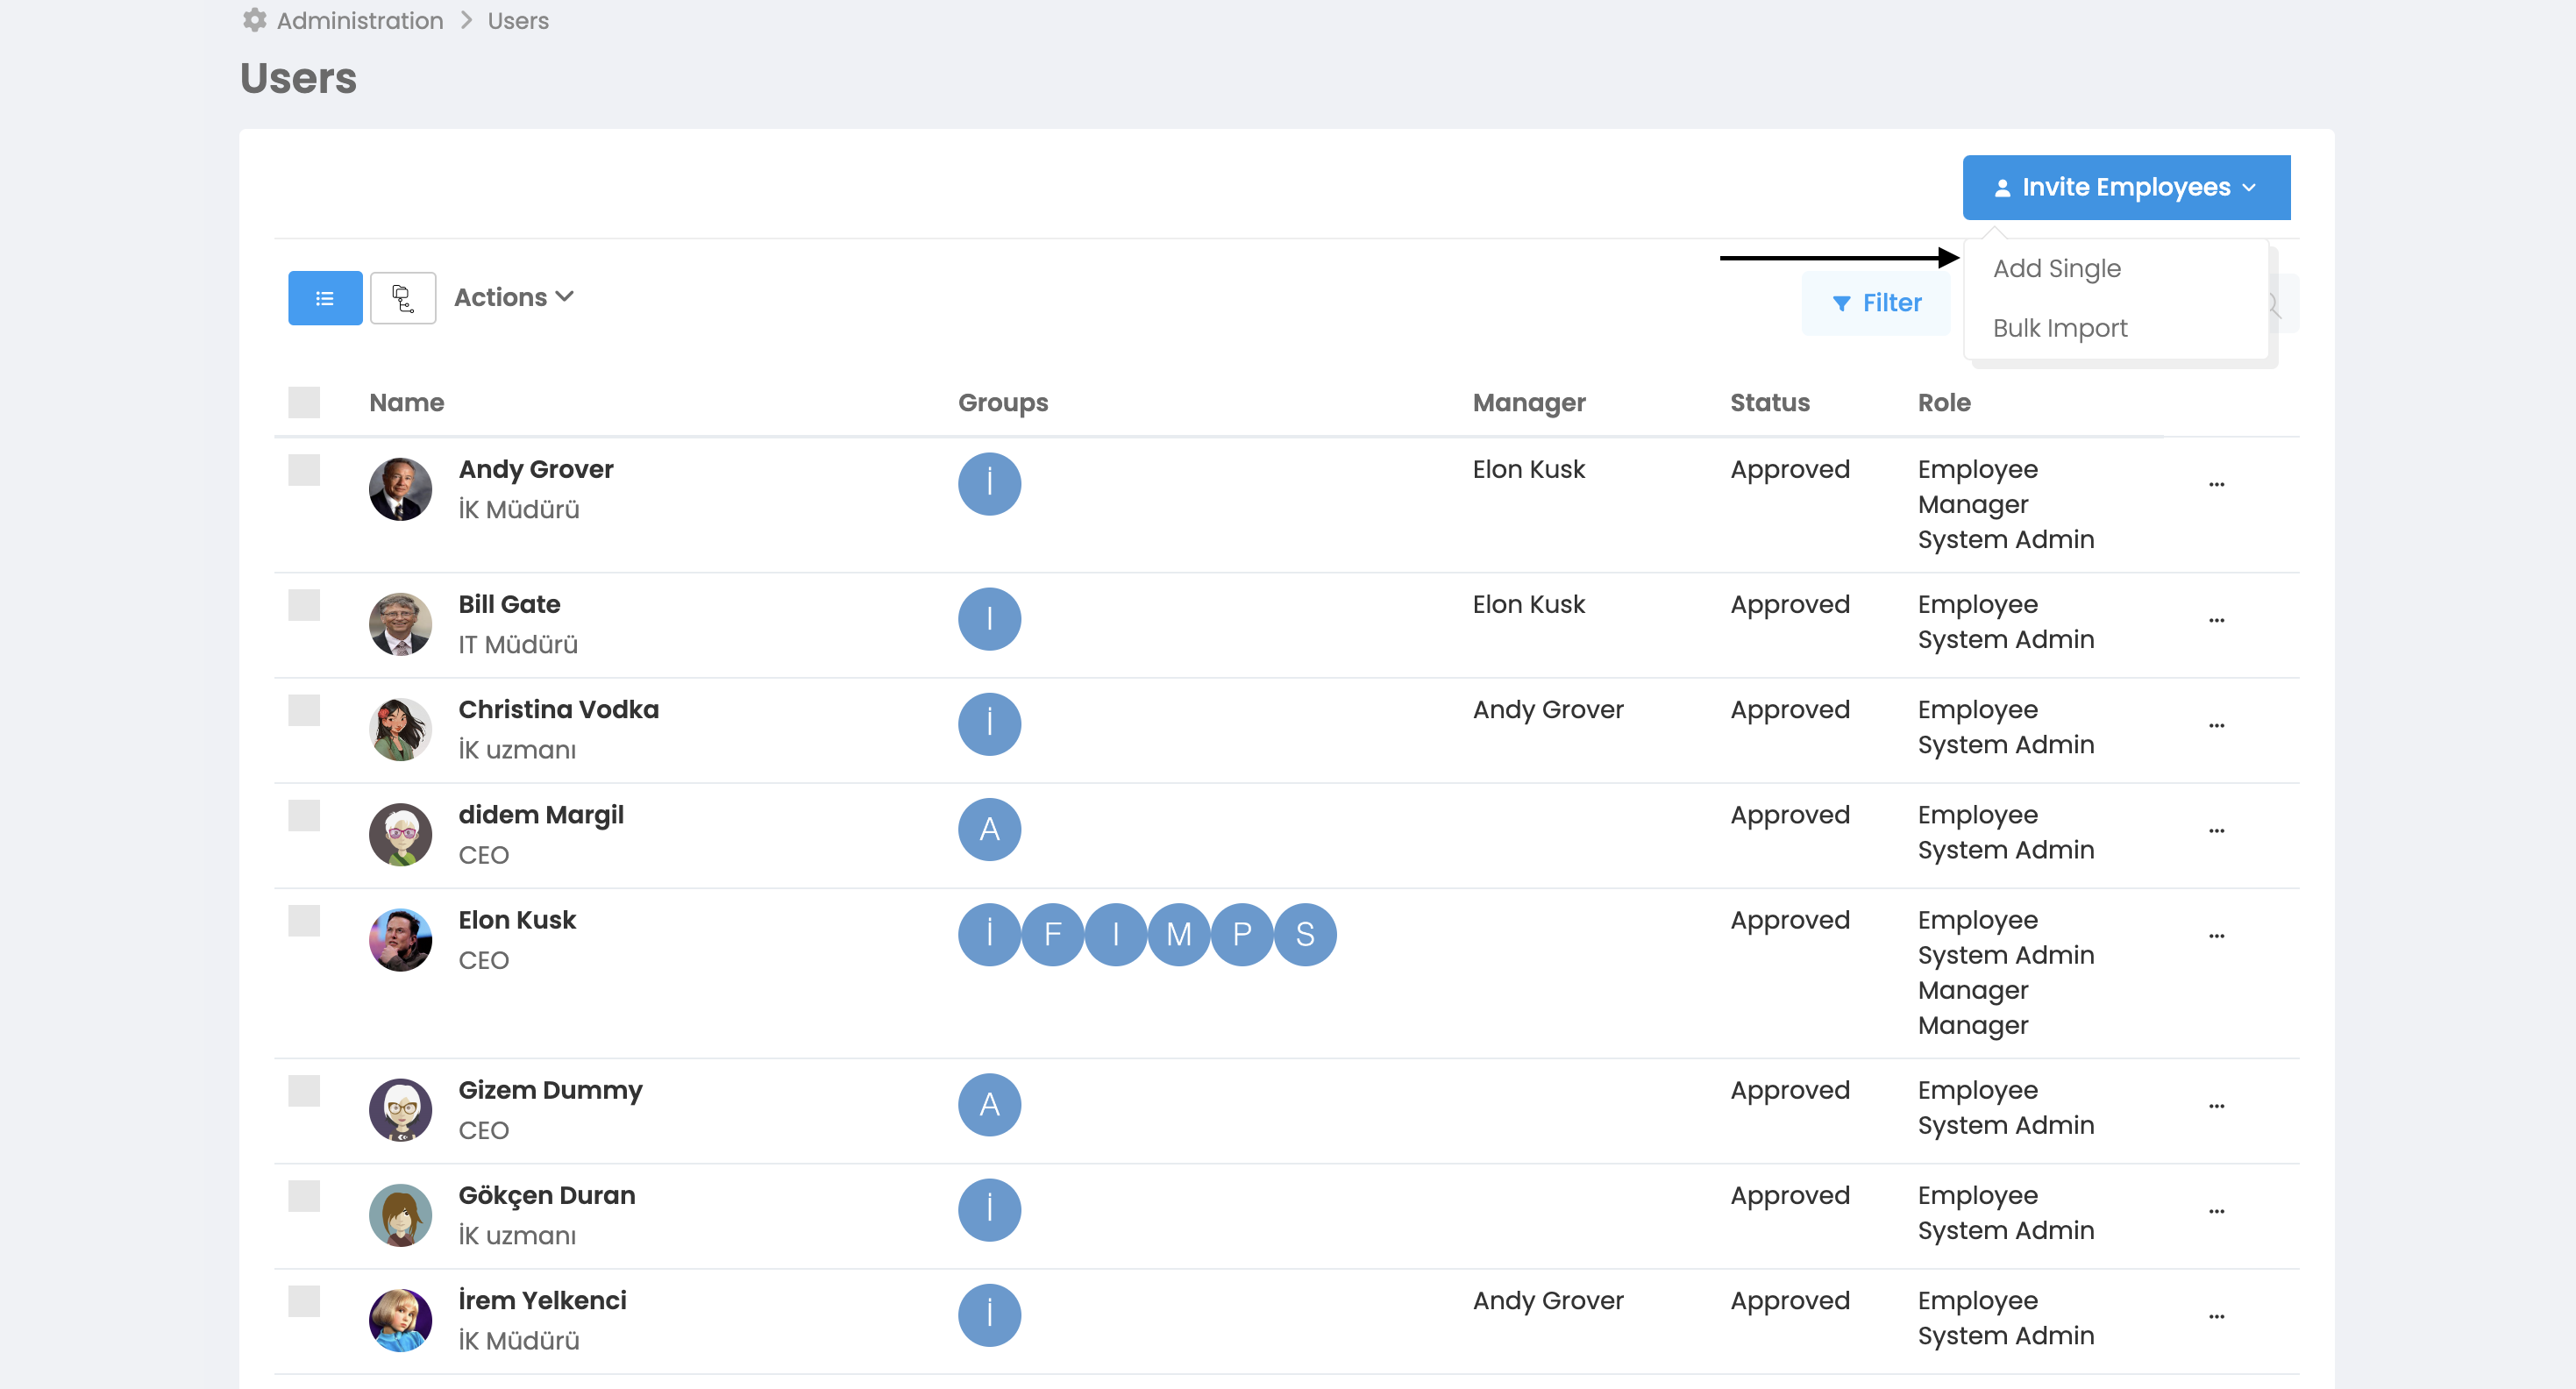Viewport: 2576px width, 1389px height.
Task: Click the A group badge for didem Margil
Action: click(x=989, y=829)
